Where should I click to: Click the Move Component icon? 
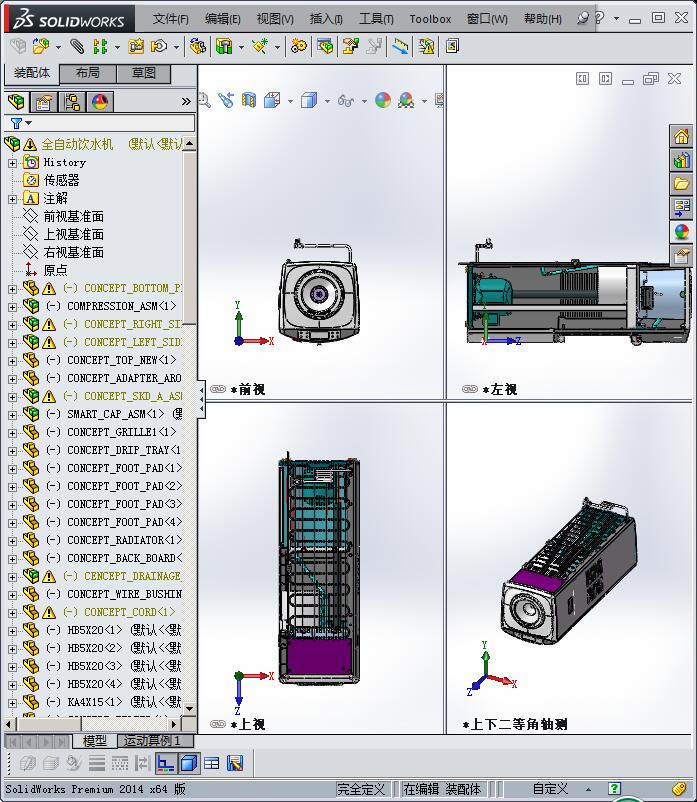159,47
